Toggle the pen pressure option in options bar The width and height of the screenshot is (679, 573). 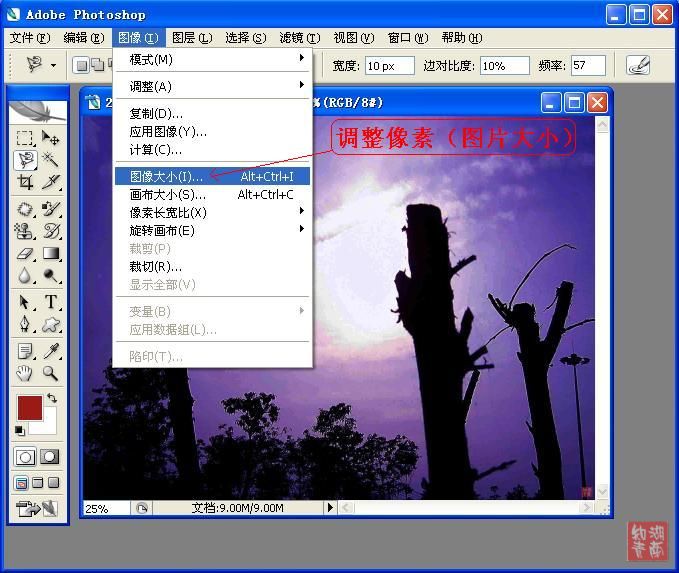(x=637, y=65)
